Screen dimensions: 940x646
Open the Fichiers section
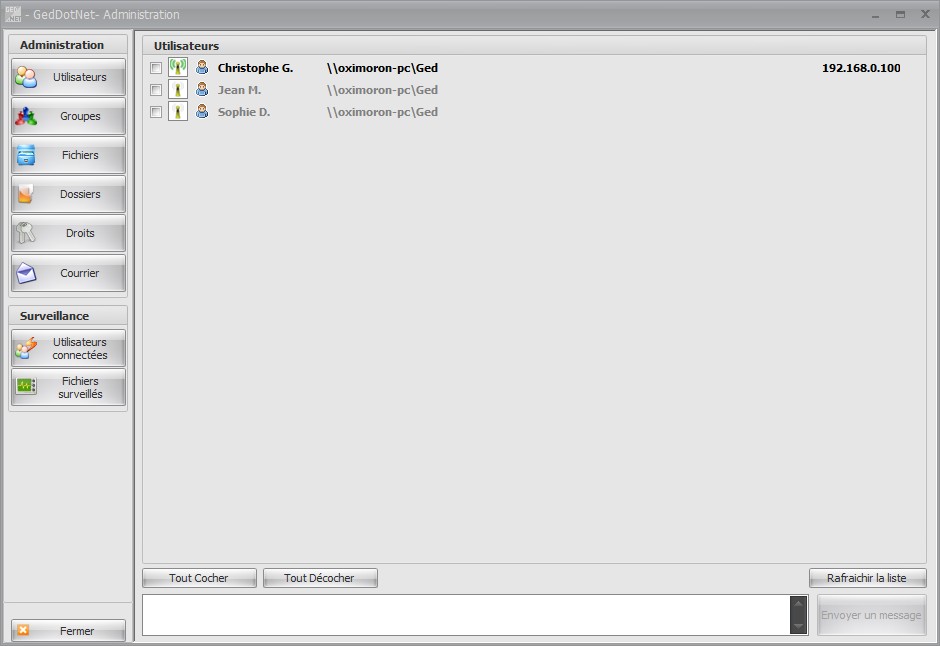[68, 155]
